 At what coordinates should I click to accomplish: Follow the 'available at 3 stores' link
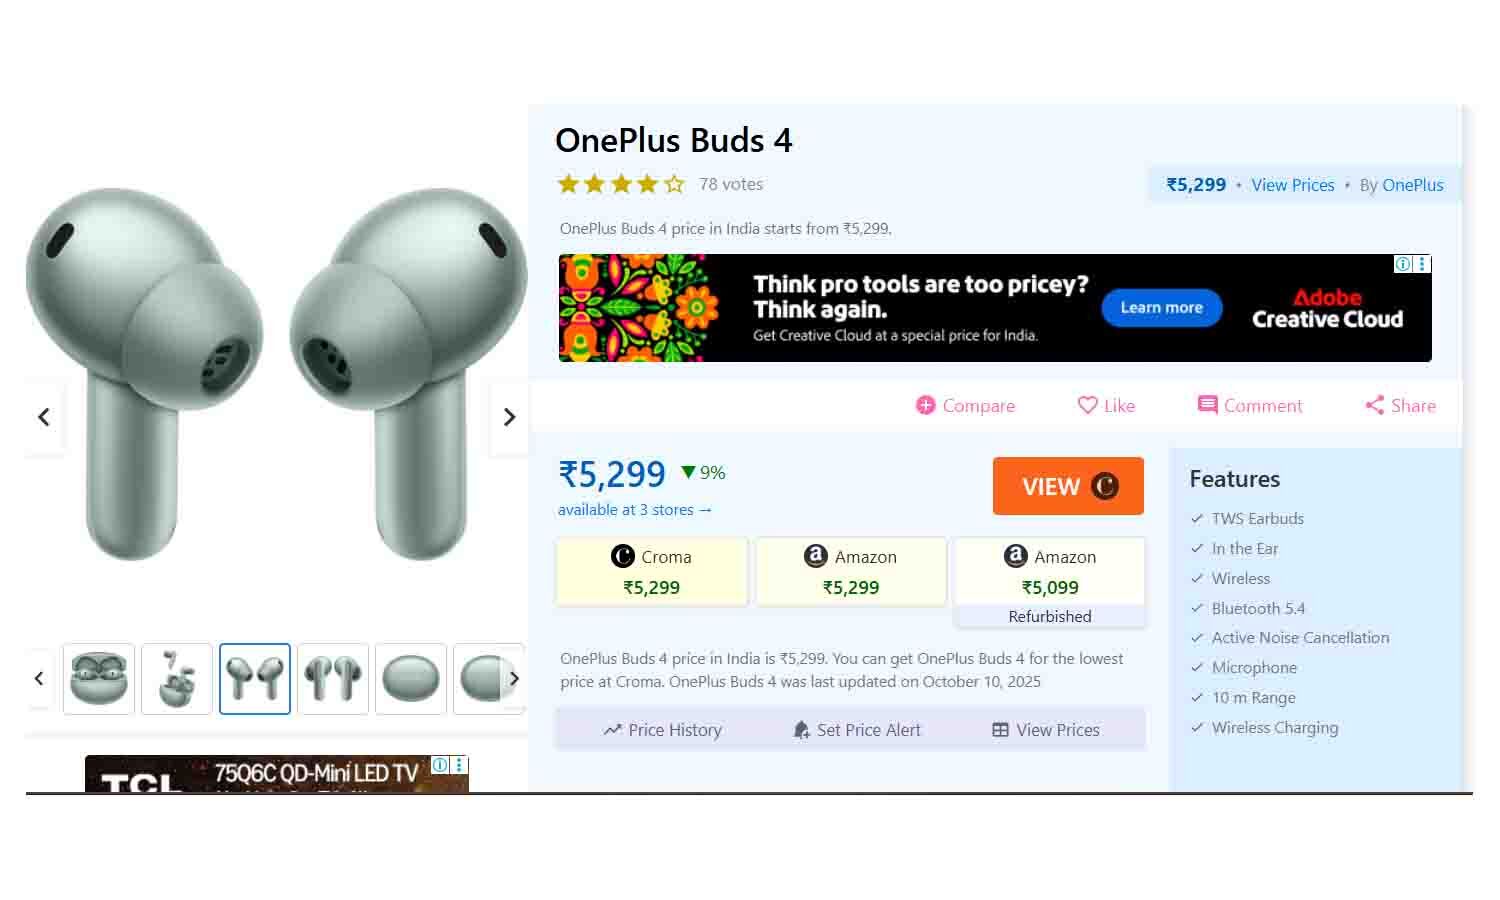[635, 510]
